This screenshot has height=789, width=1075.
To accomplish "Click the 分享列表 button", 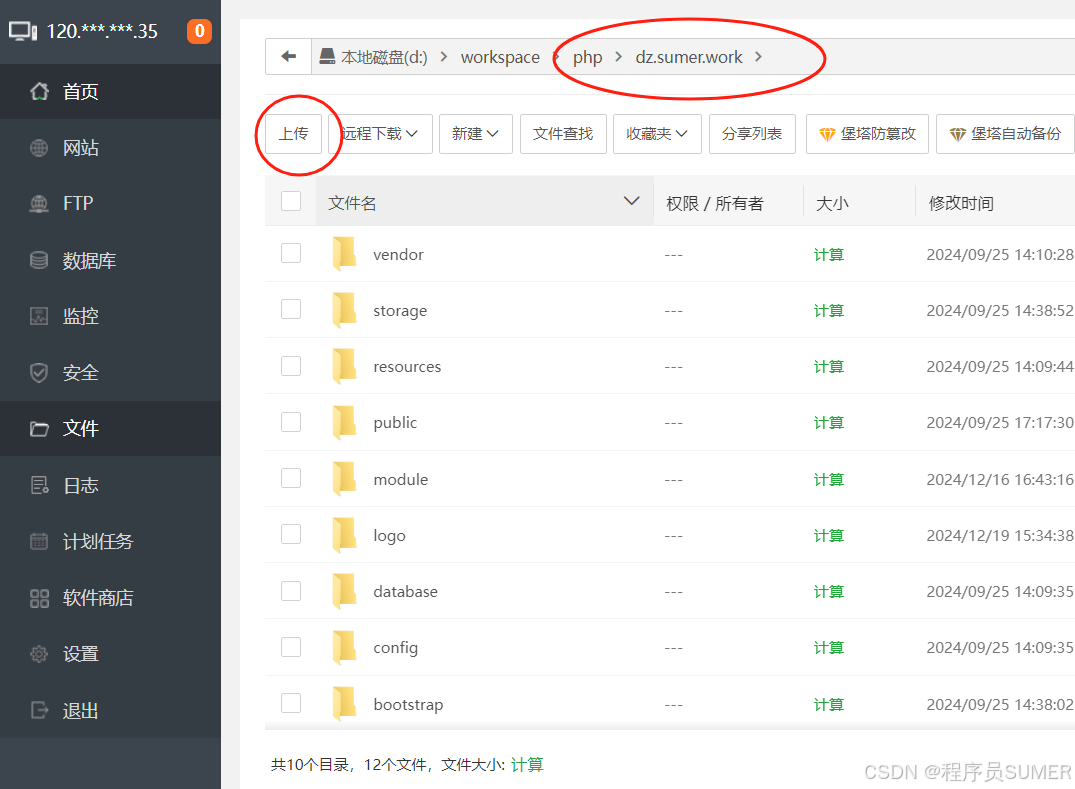I will point(752,134).
